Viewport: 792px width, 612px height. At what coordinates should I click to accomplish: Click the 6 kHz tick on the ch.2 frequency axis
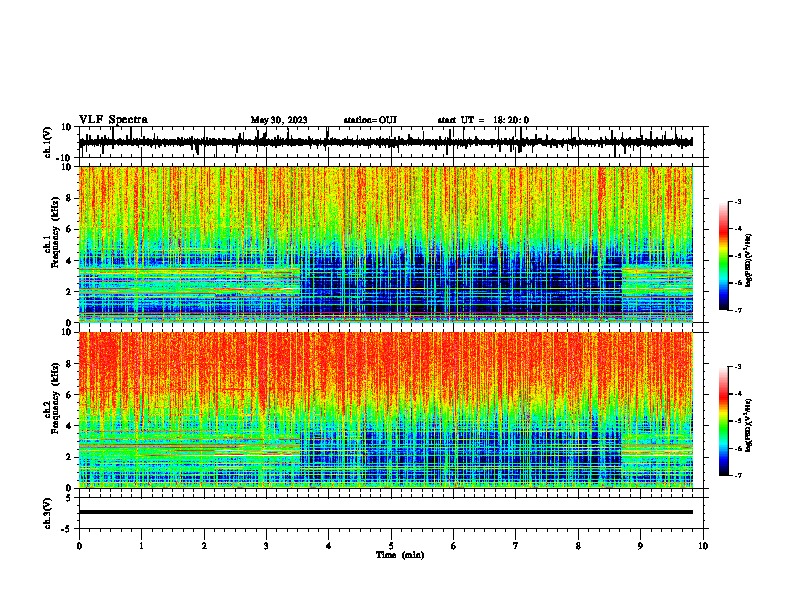tap(71, 395)
